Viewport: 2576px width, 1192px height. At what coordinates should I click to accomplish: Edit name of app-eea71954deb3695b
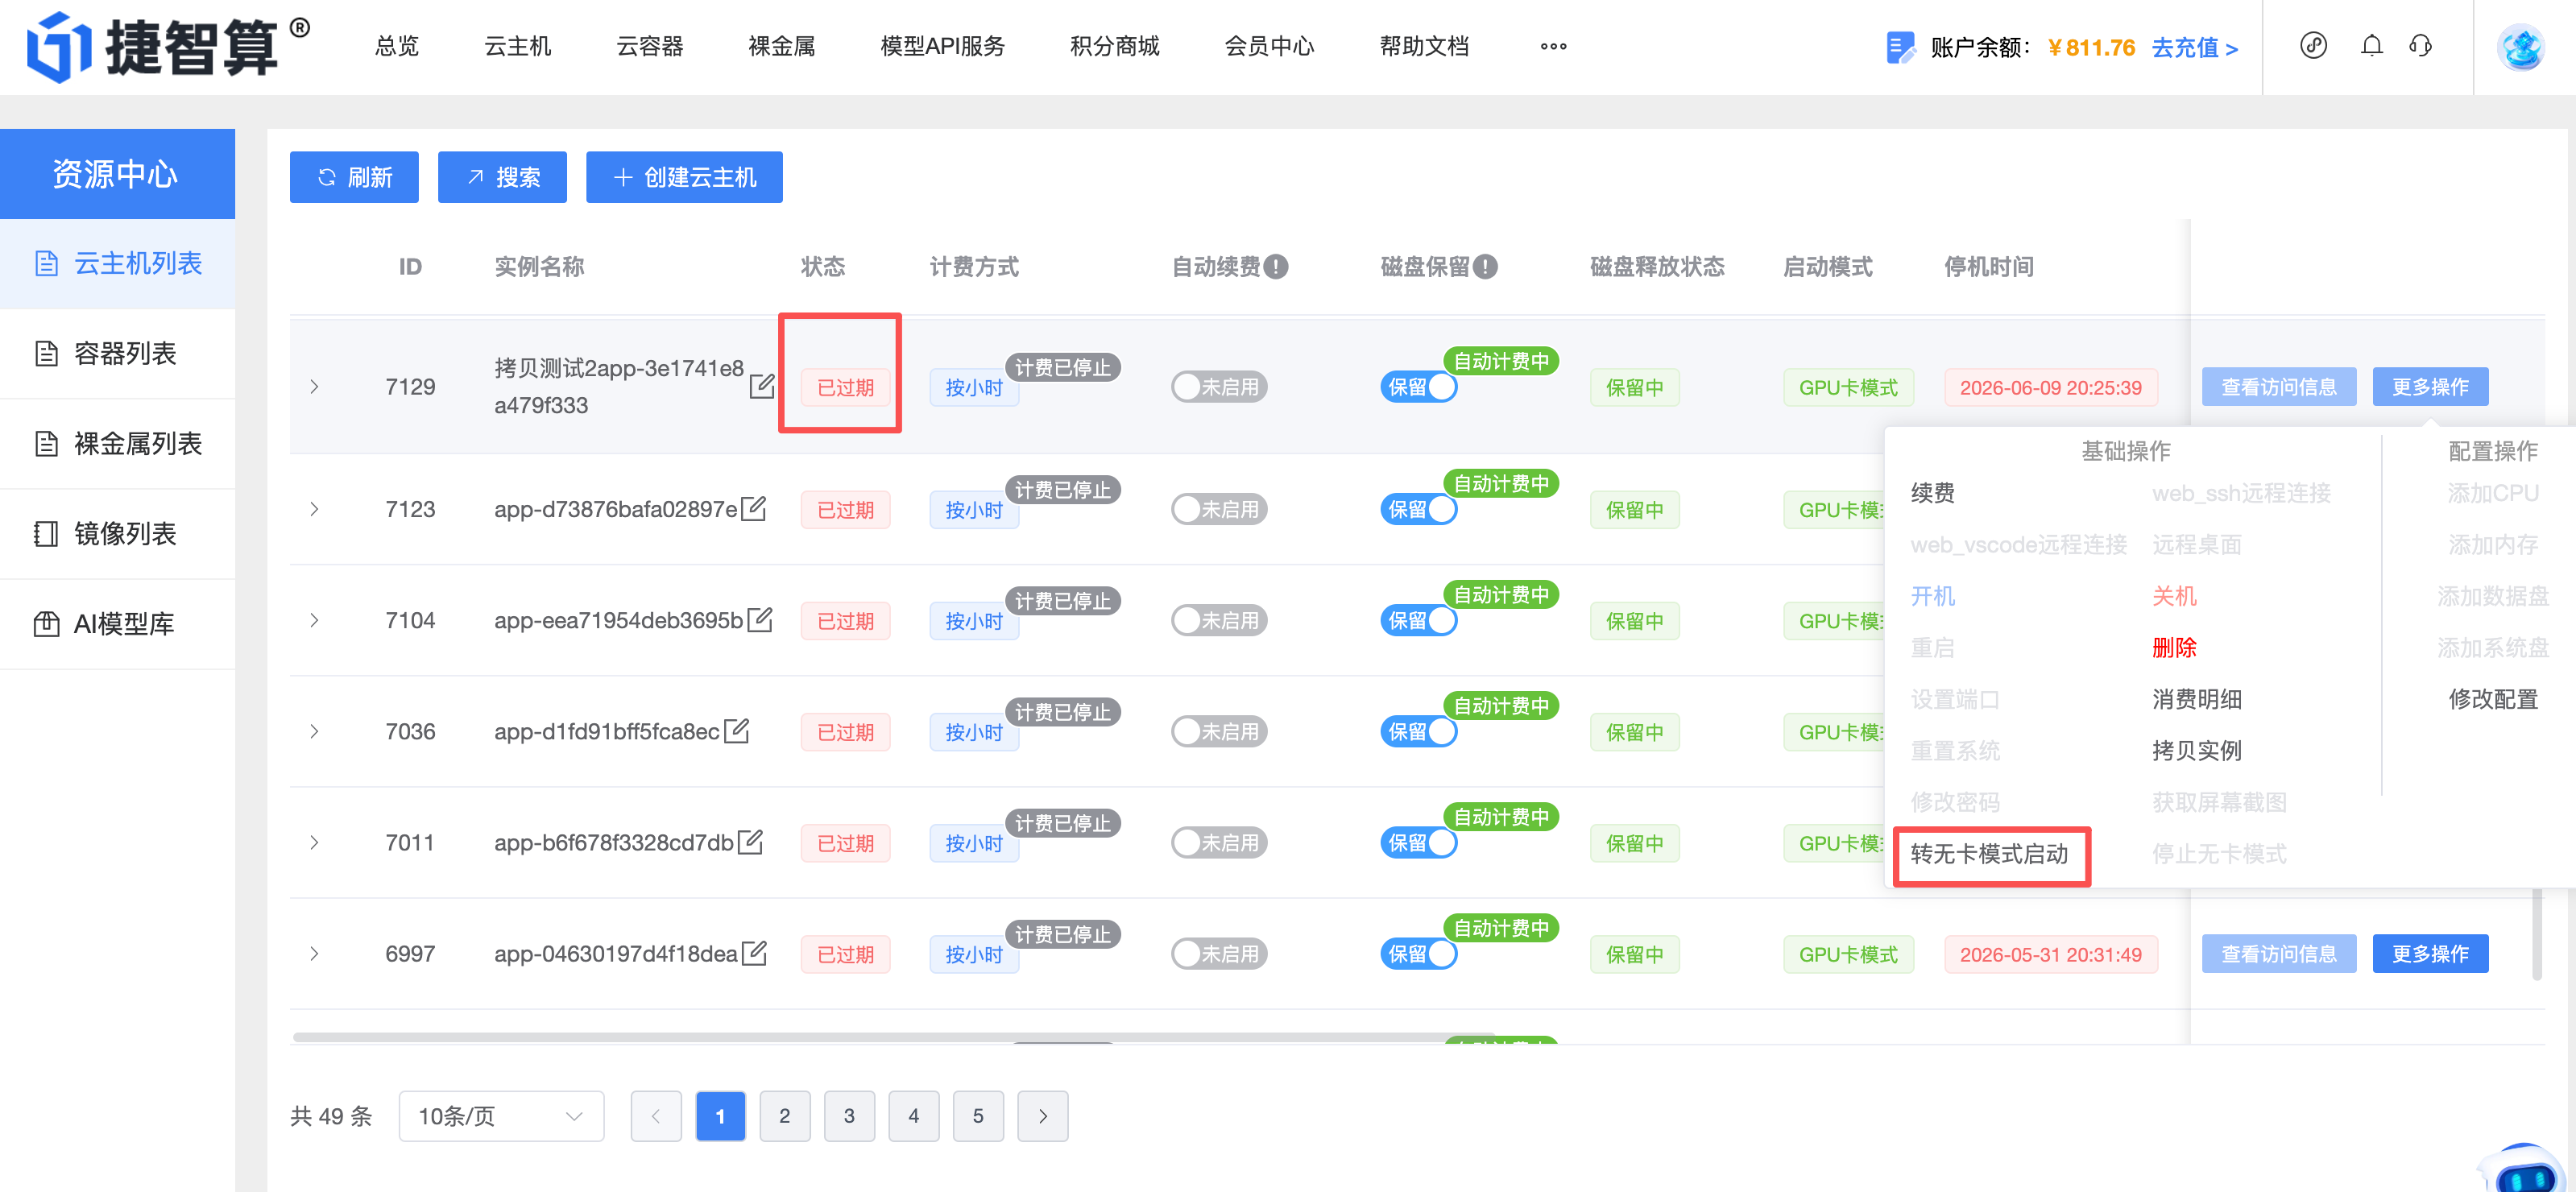pos(760,619)
